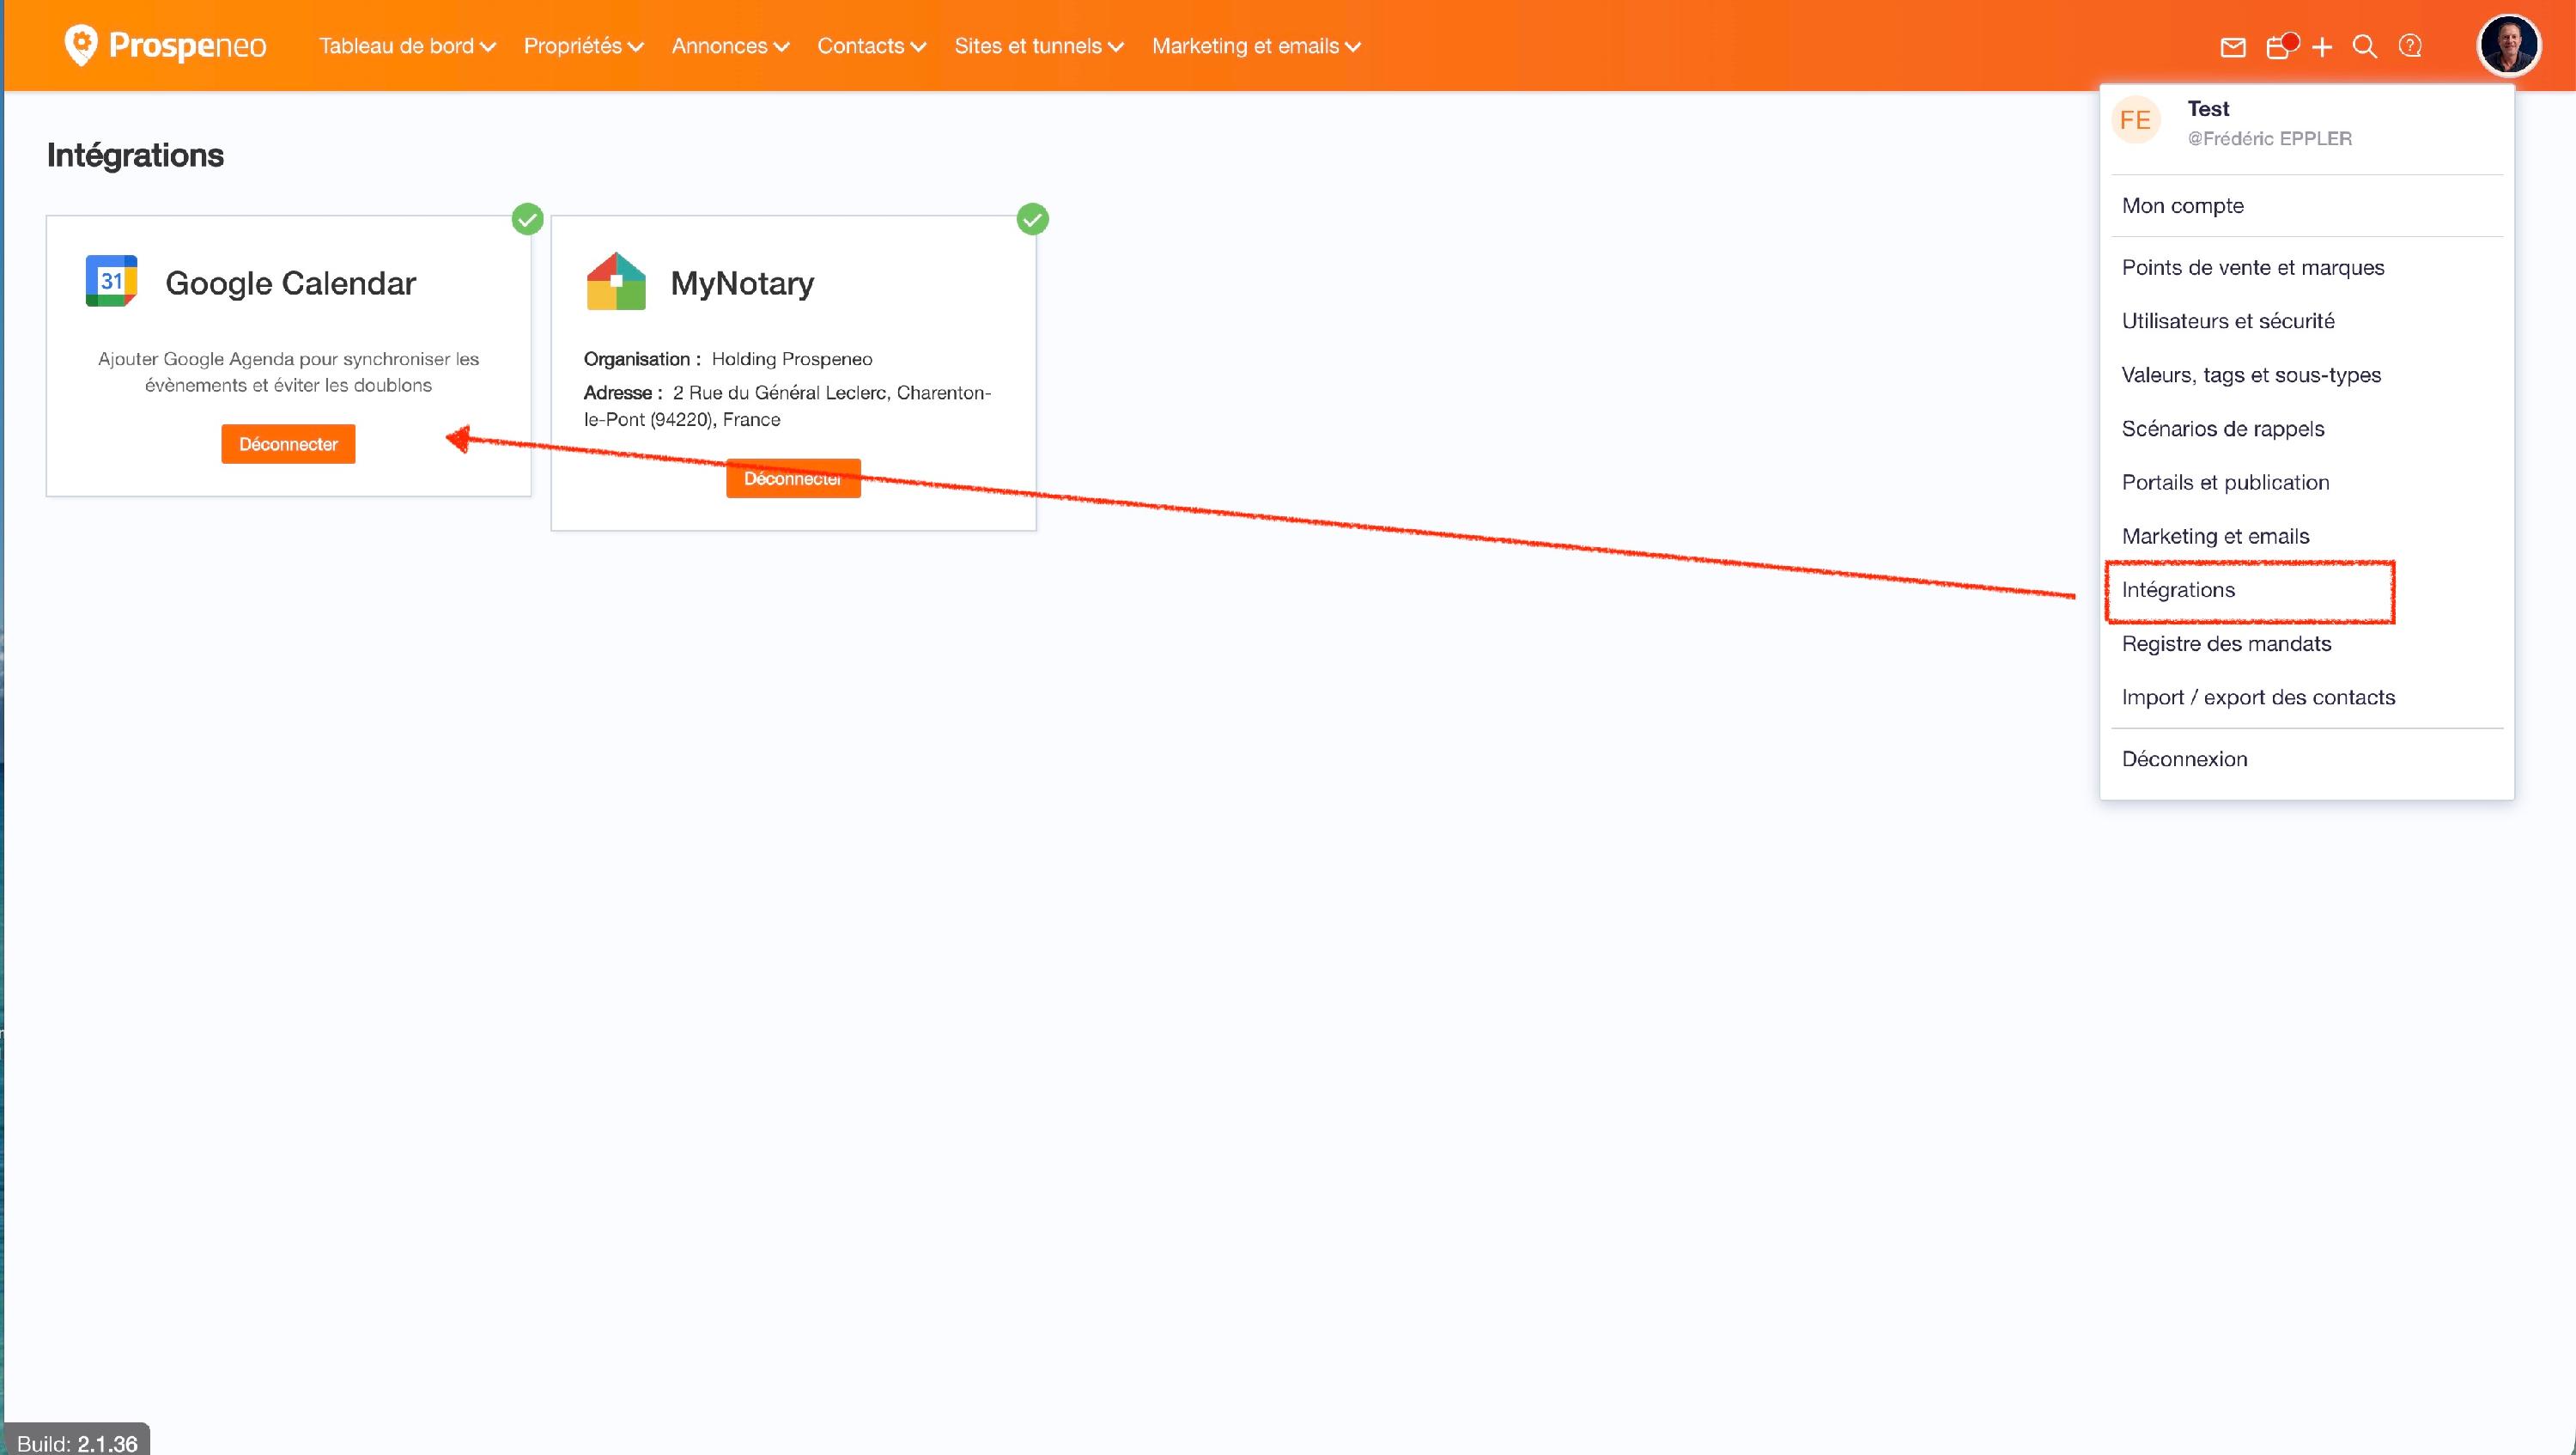The width and height of the screenshot is (2576, 1455).
Task: Expand the Contacts menu
Action: pos(872,46)
